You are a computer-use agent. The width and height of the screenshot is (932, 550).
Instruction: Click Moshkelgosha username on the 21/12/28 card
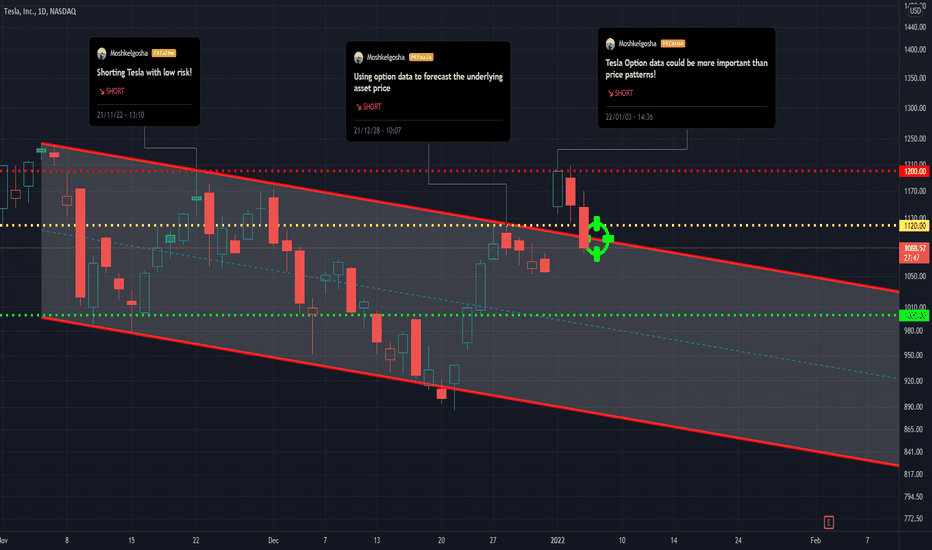pyautogui.click(x=386, y=58)
